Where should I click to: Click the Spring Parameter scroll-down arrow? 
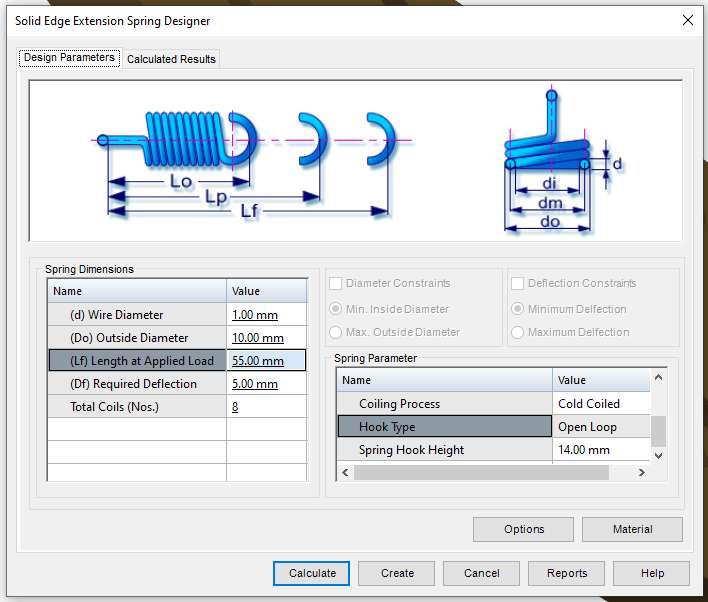pos(658,455)
